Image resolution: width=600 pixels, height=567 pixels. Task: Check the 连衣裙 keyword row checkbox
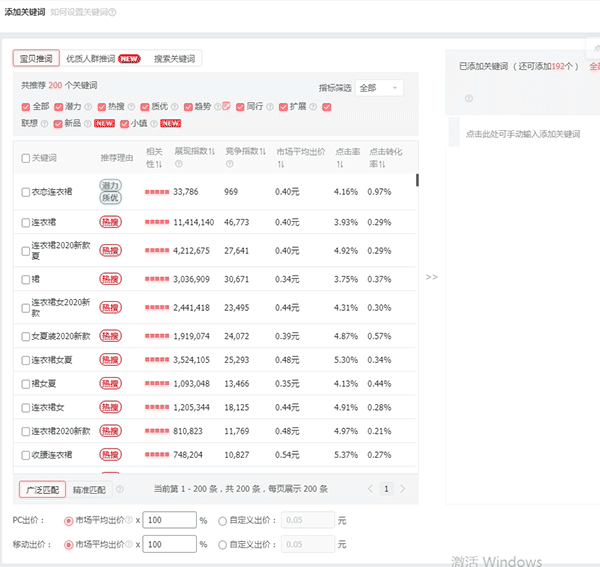[26, 222]
